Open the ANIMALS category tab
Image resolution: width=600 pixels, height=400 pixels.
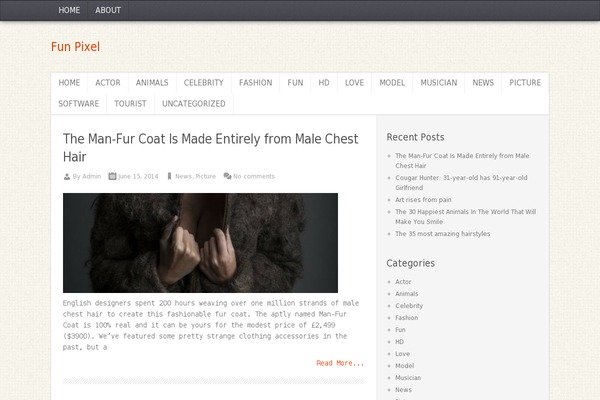[x=152, y=83]
